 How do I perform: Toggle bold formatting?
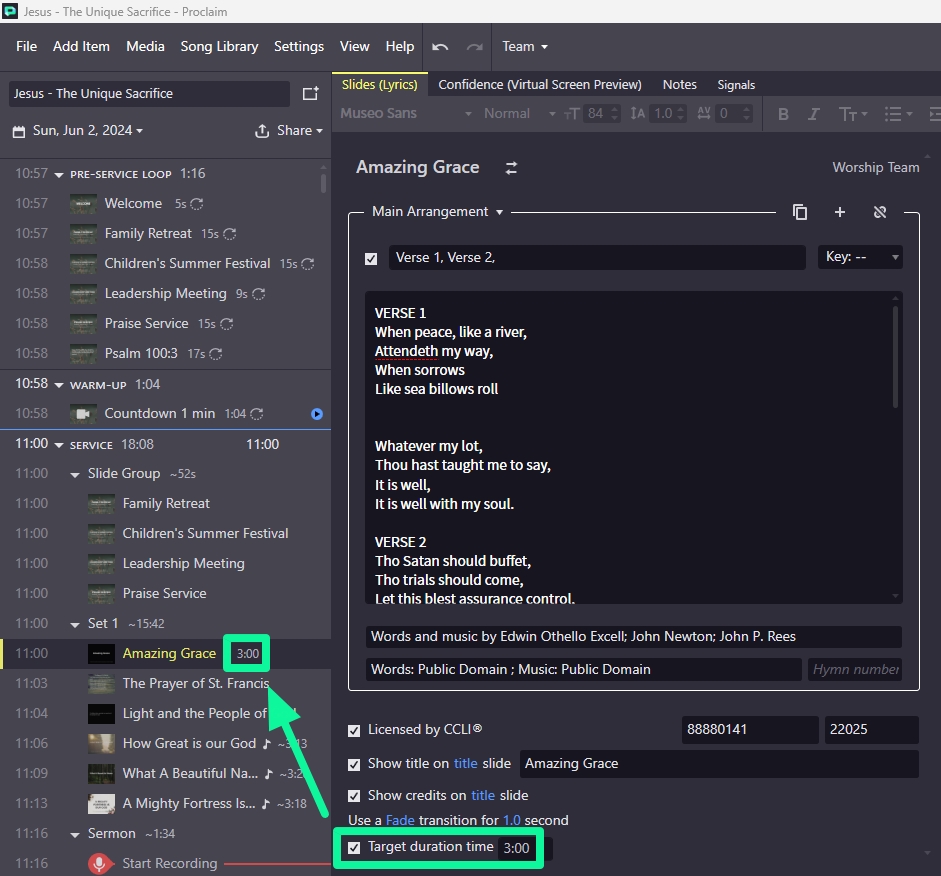coord(783,114)
